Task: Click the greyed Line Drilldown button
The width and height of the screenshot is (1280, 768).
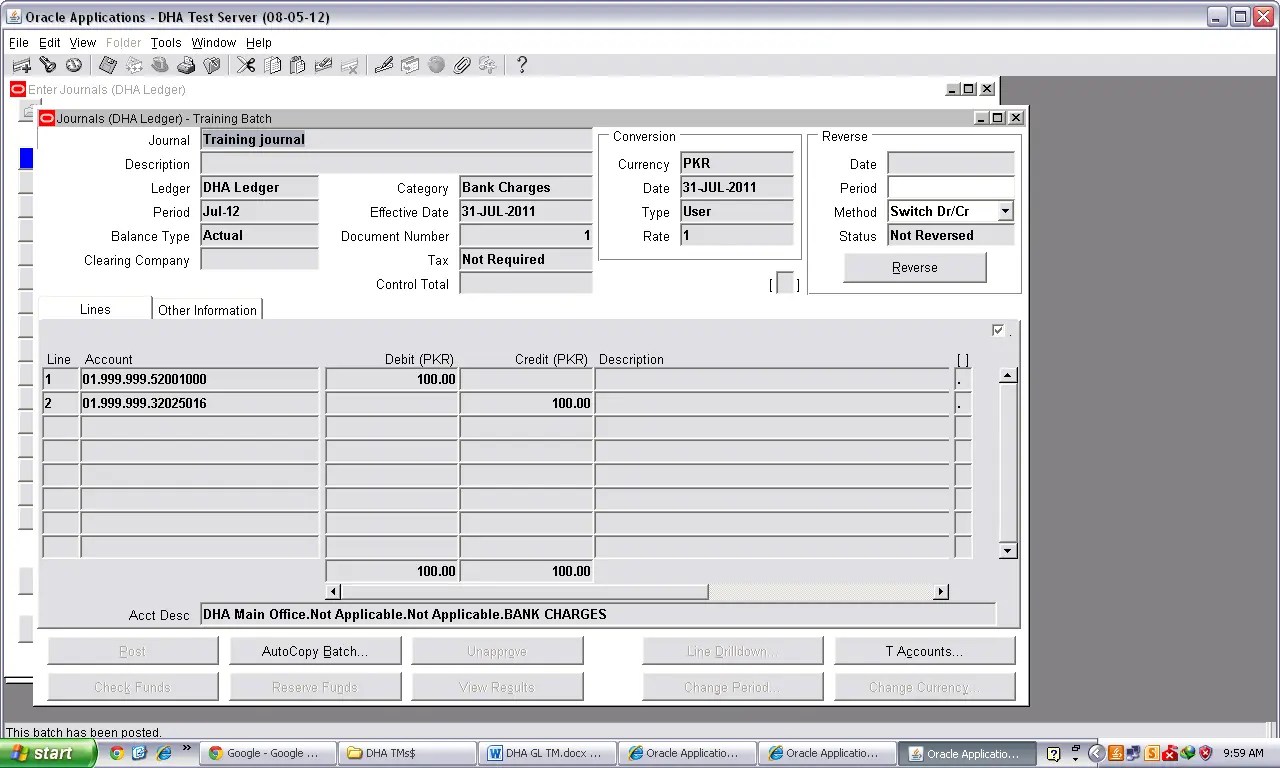Action: 733,651
